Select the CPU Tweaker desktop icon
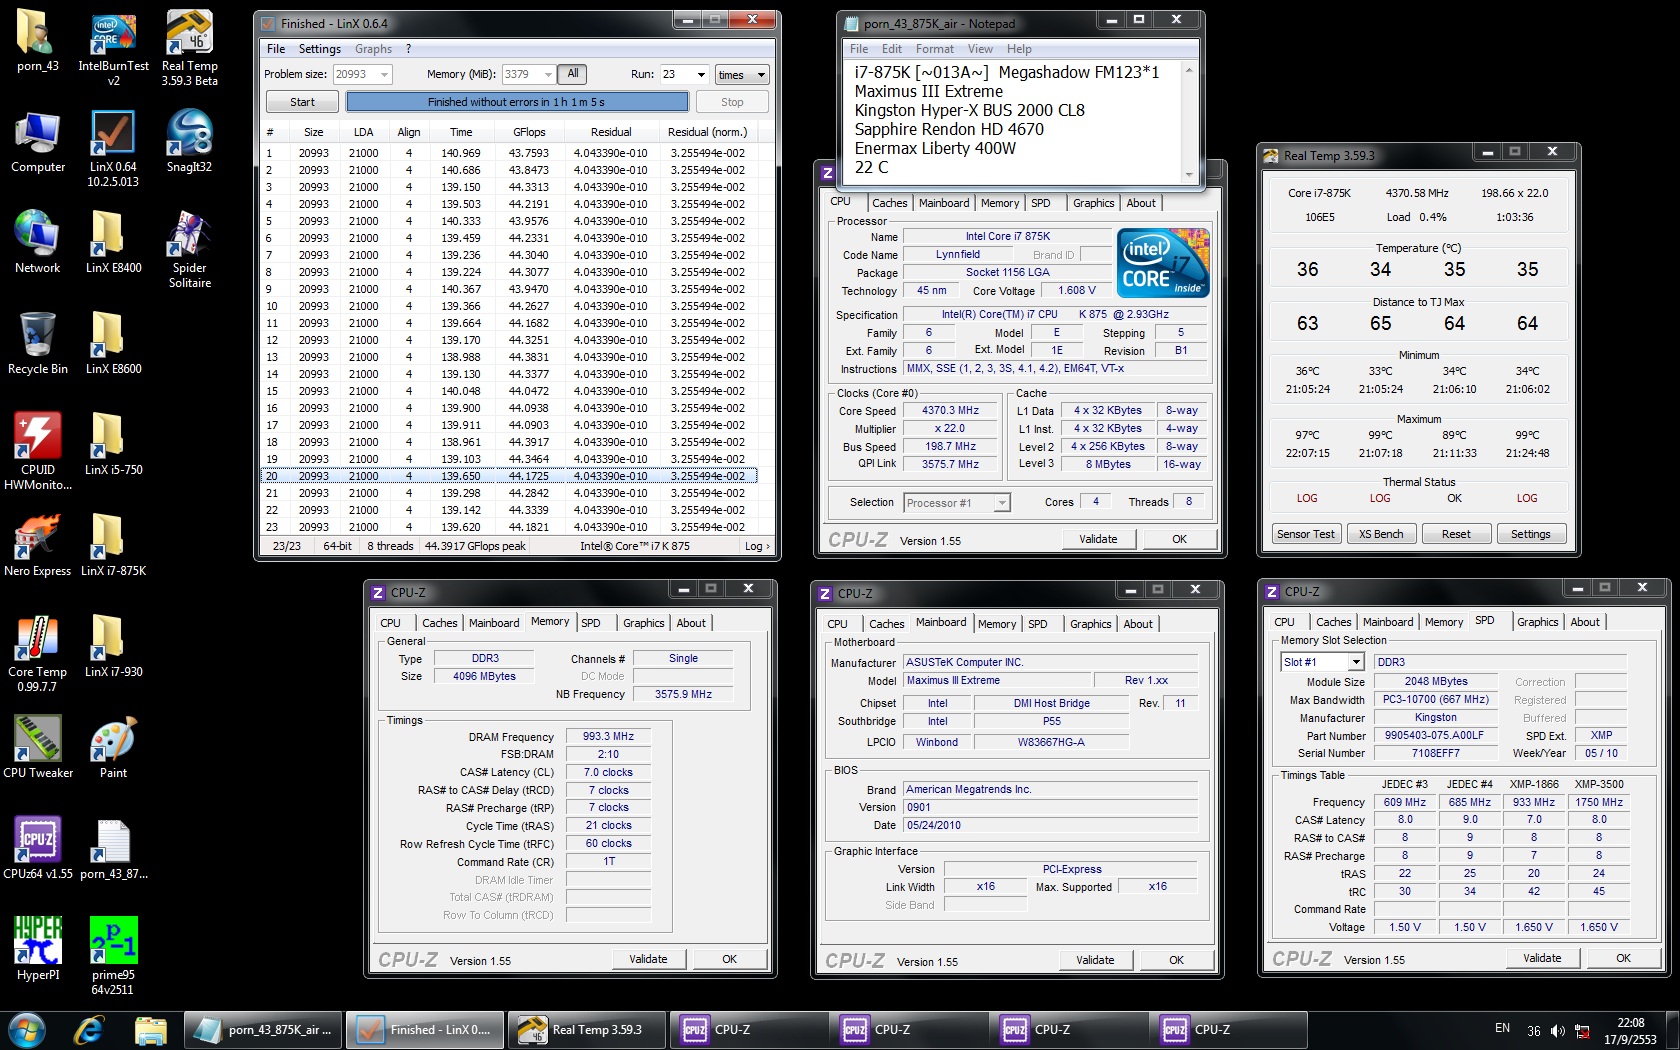The width and height of the screenshot is (1680, 1050). pyautogui.click(x=38, y=748)
